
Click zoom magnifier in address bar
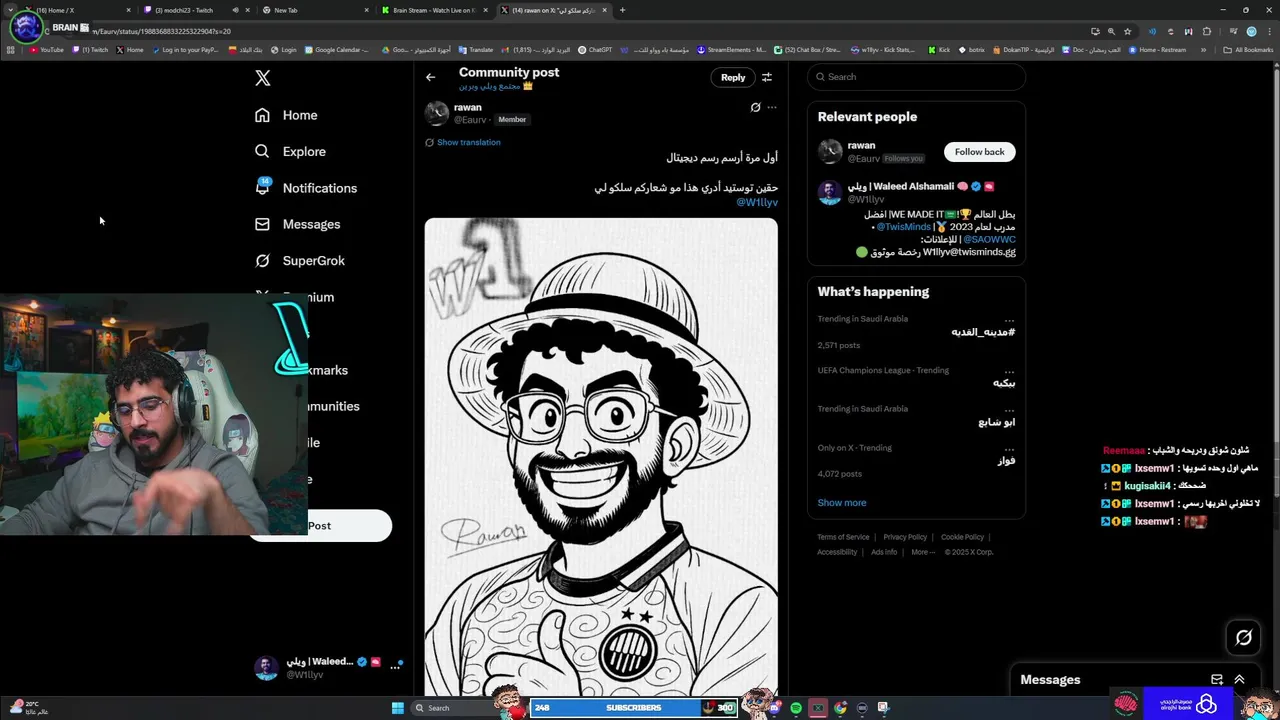[1111, 31]
